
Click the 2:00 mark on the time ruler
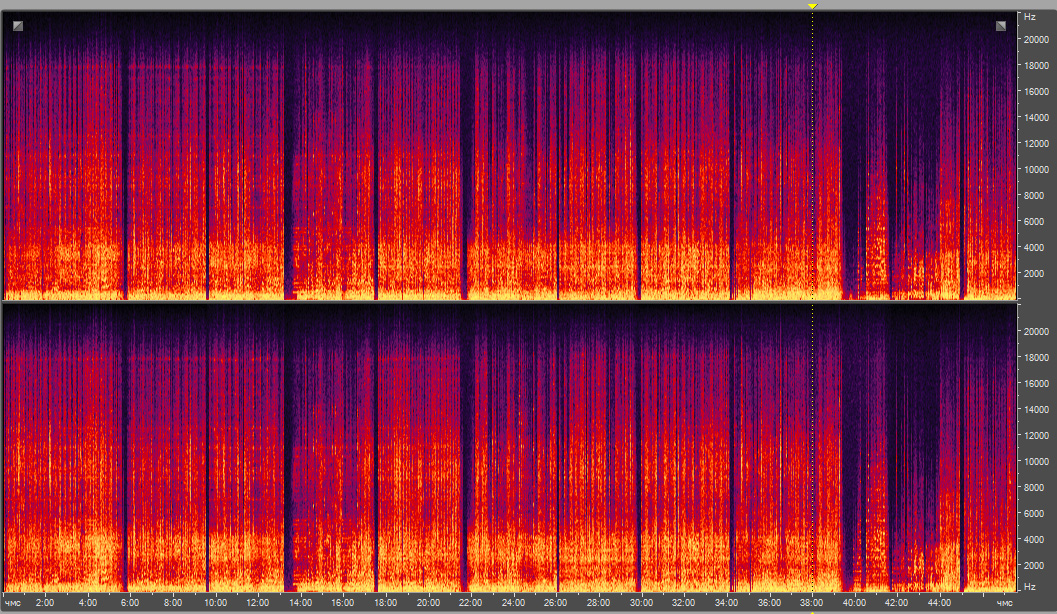pyautogui.click(x=45, y=603)
